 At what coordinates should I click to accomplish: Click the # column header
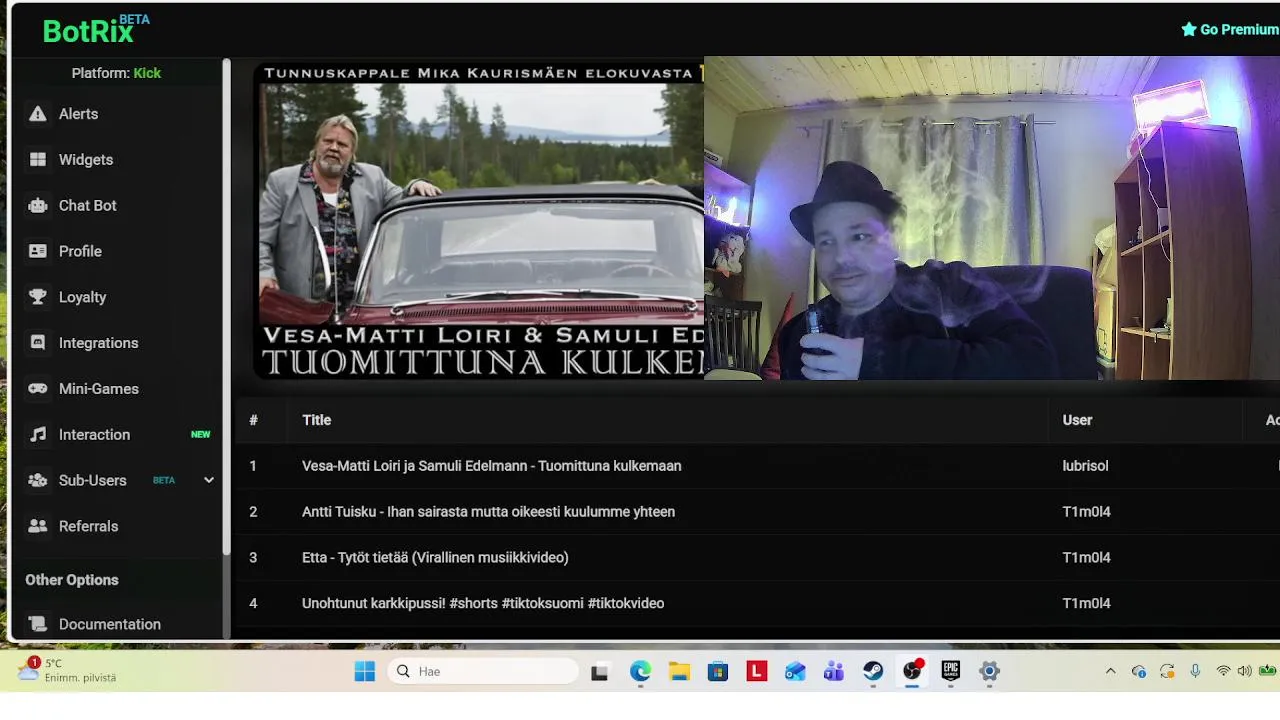[x=253, y=420]
